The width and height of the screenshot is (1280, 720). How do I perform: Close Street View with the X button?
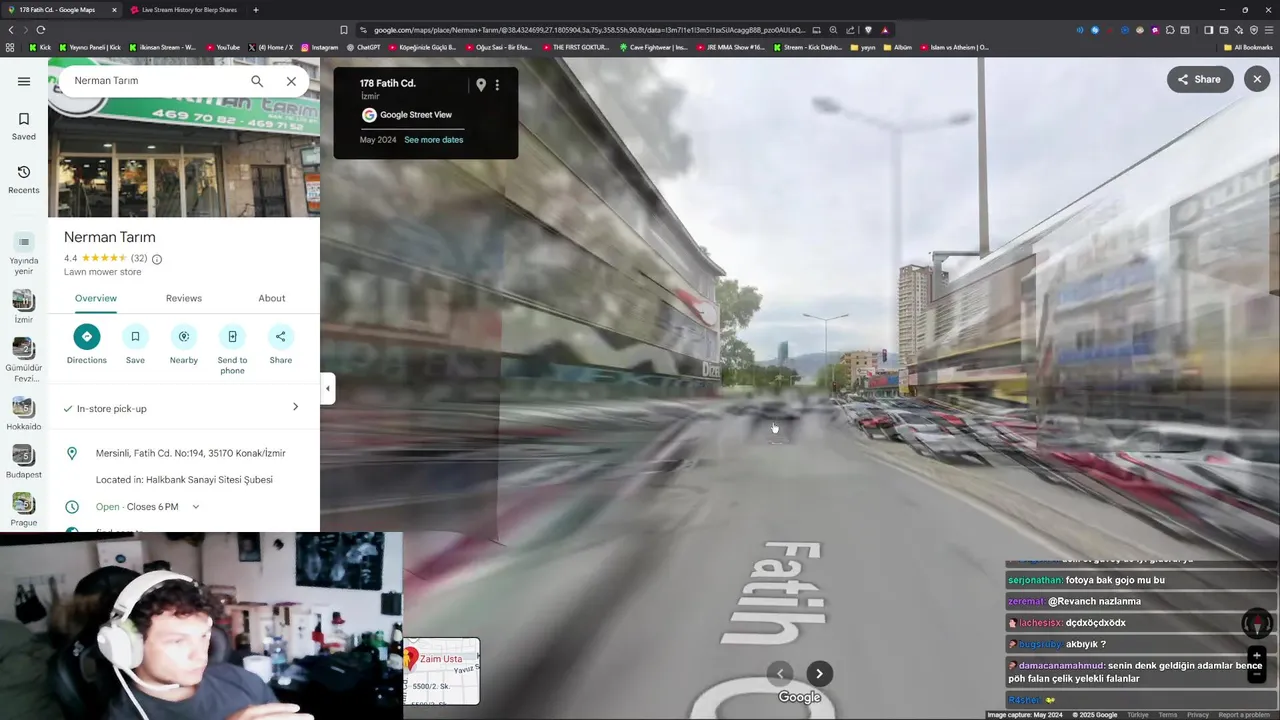[1257, 79]
